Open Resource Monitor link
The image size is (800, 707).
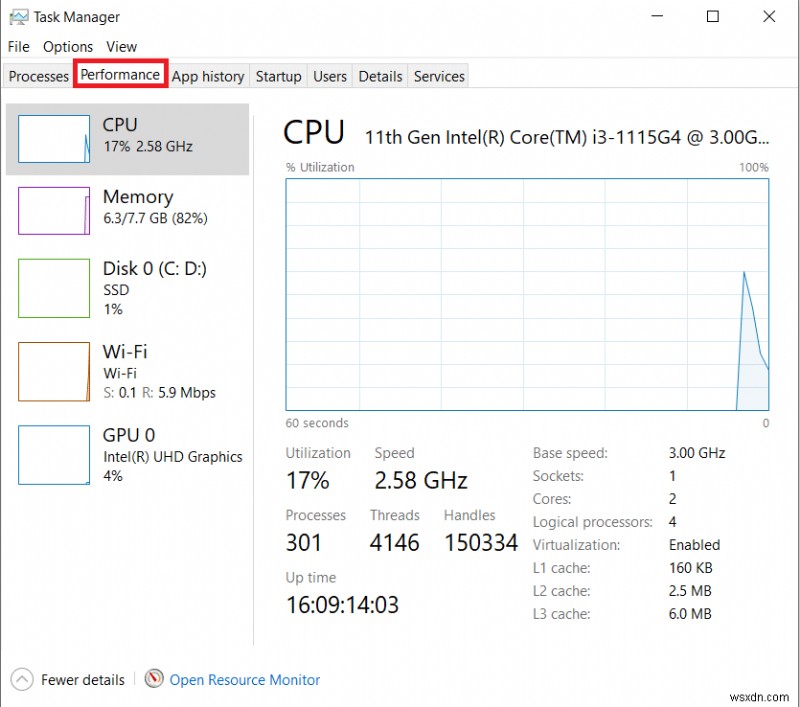click(x=244, y=679)
